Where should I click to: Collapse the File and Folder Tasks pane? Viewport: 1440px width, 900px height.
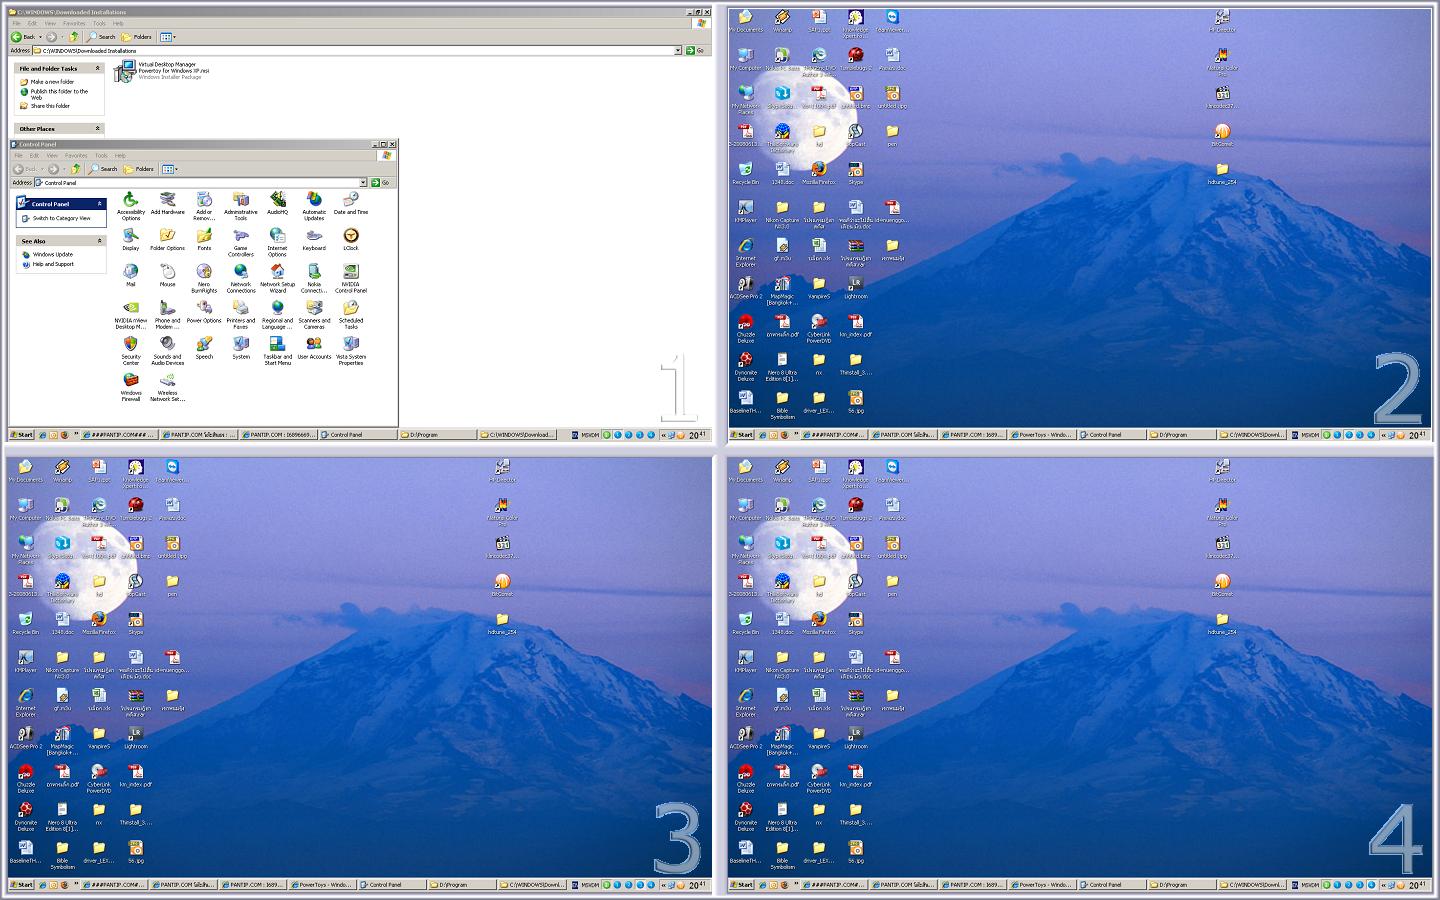98,69
